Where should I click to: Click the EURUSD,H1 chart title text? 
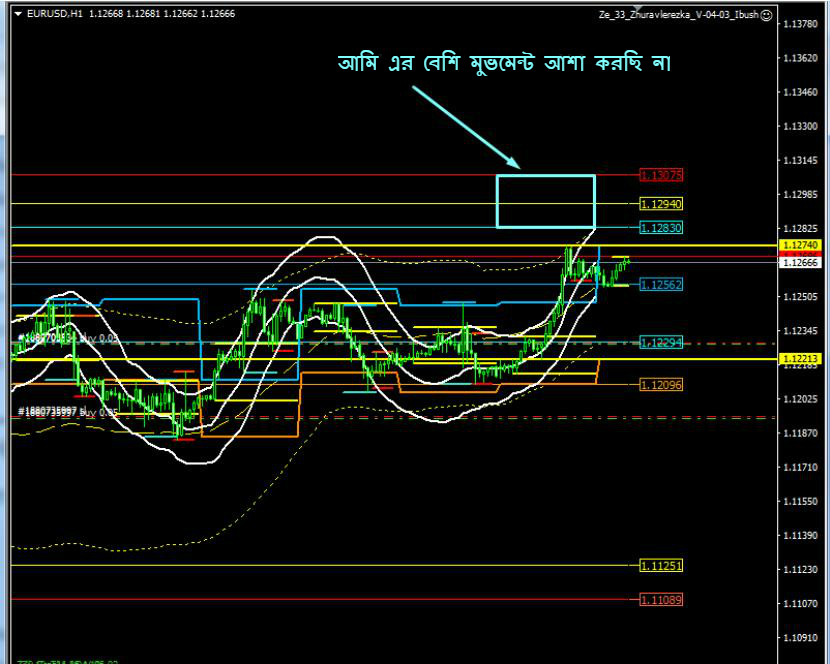[x=55, y=14]
